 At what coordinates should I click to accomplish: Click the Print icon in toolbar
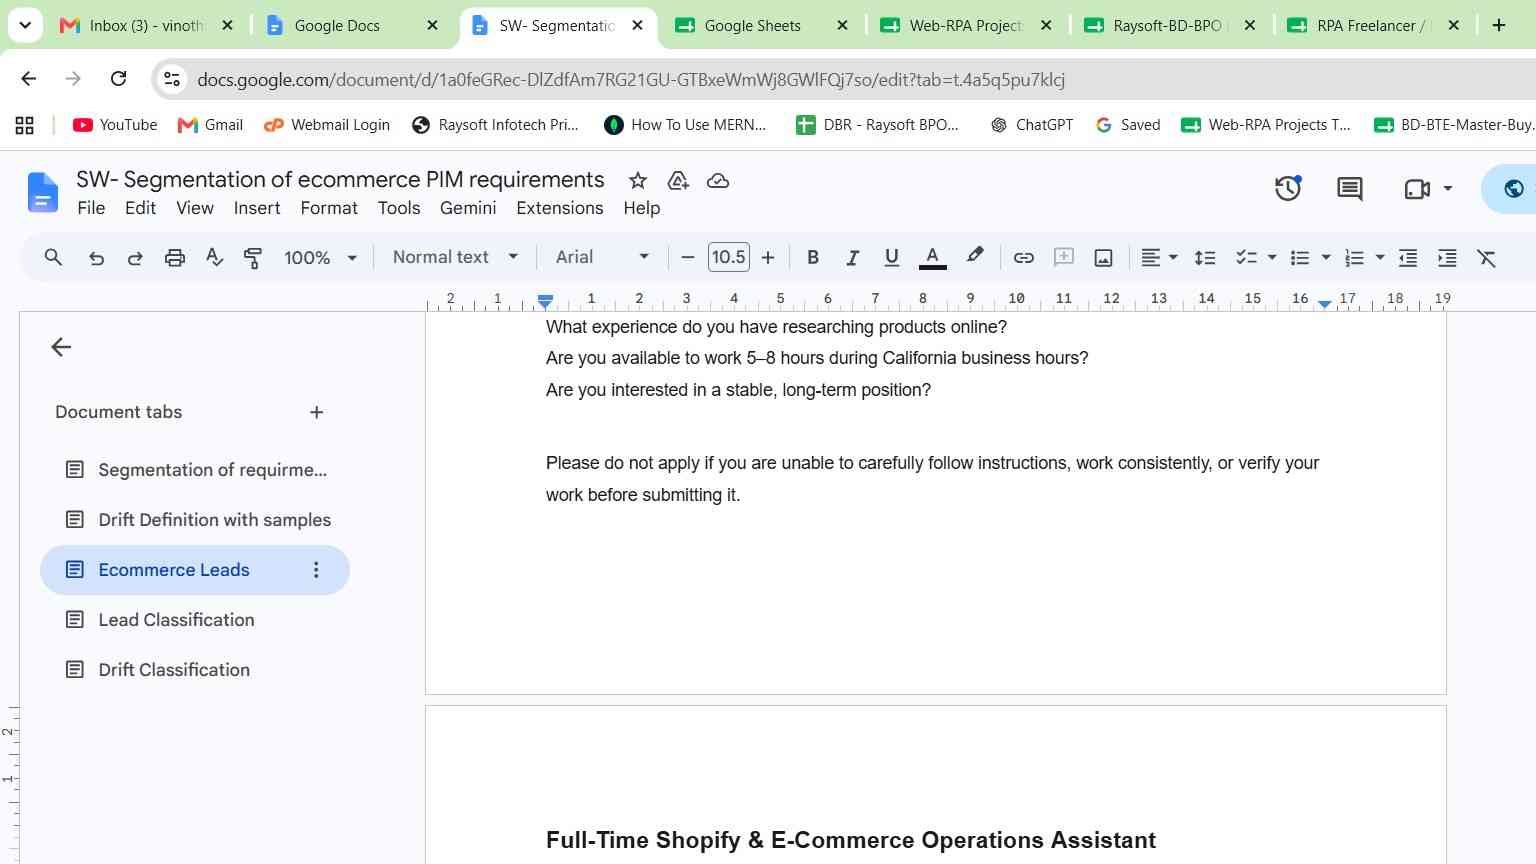[175, 258]
